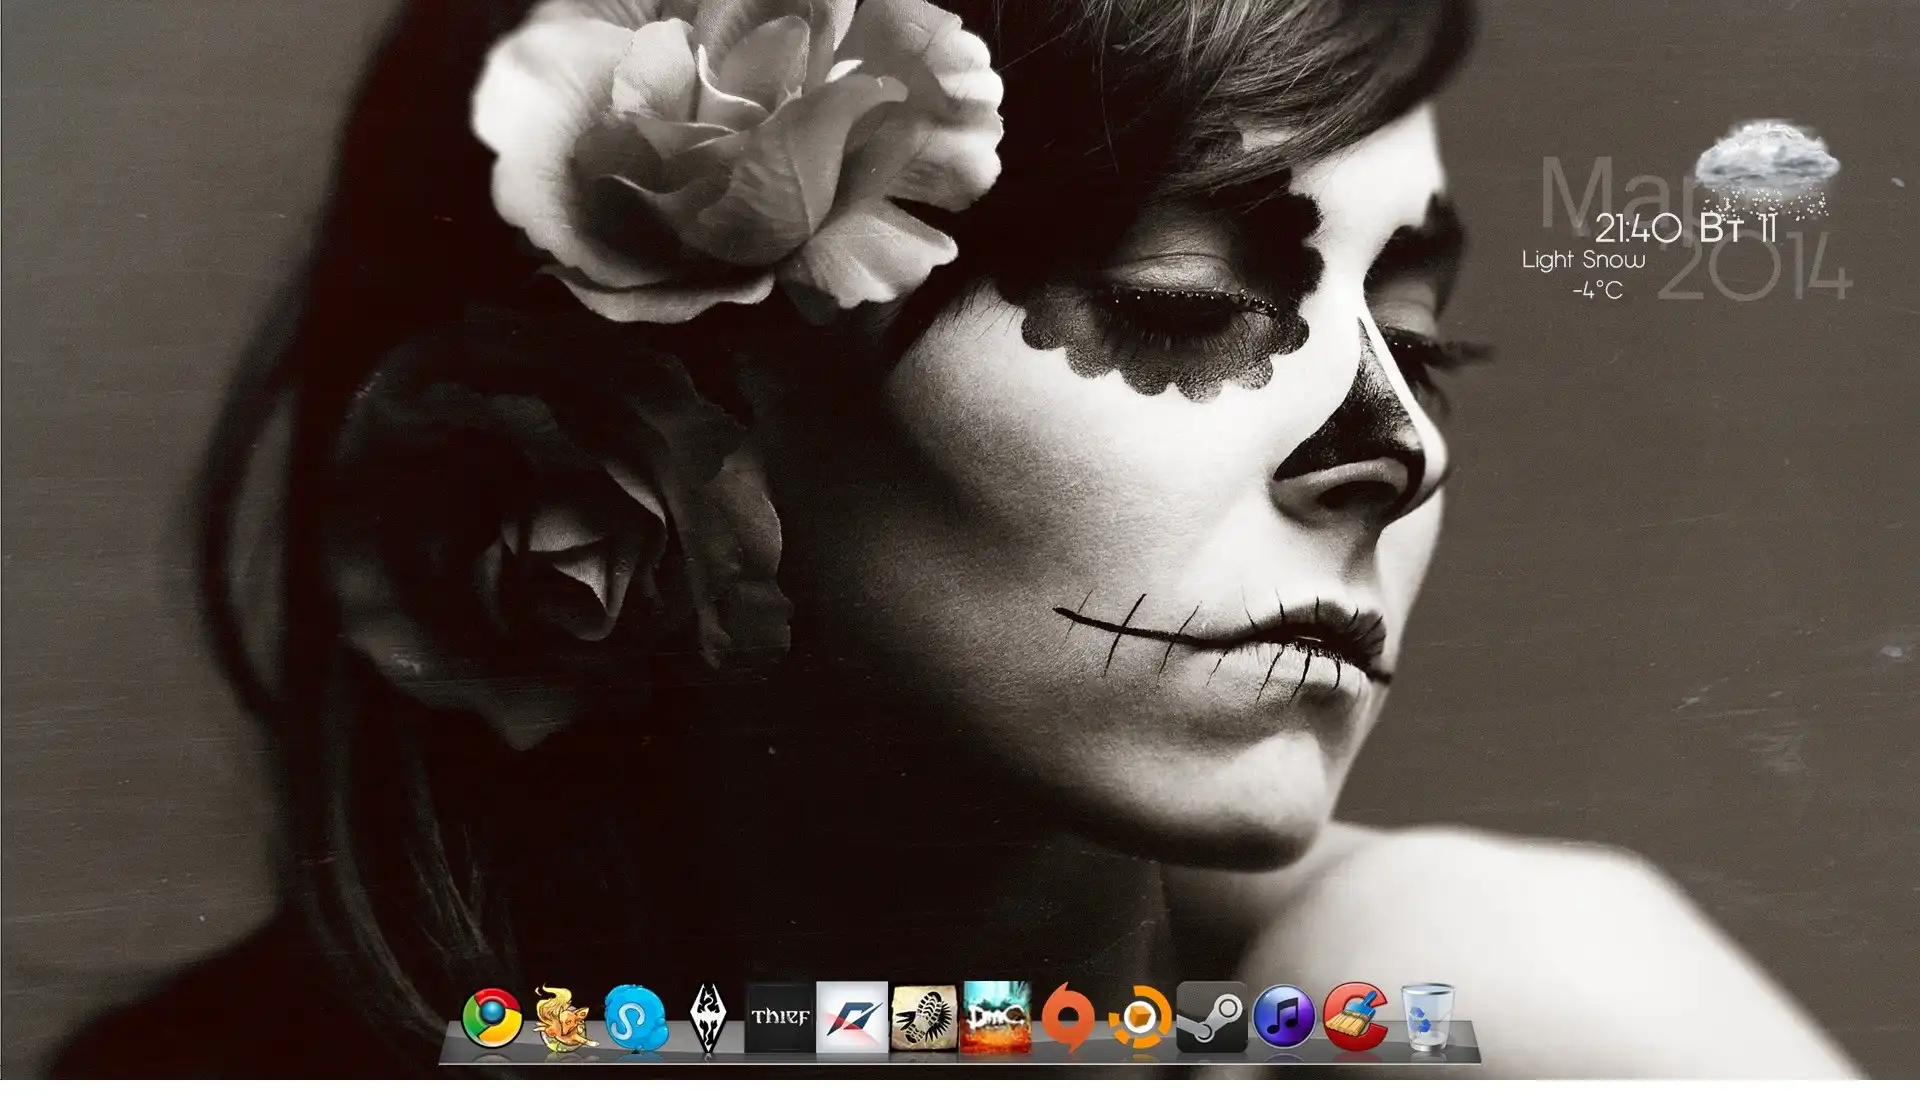Viewport: 1920px width, 1095px height.
Task: Open the Recycle Bin
Action: [1426, 1017]
